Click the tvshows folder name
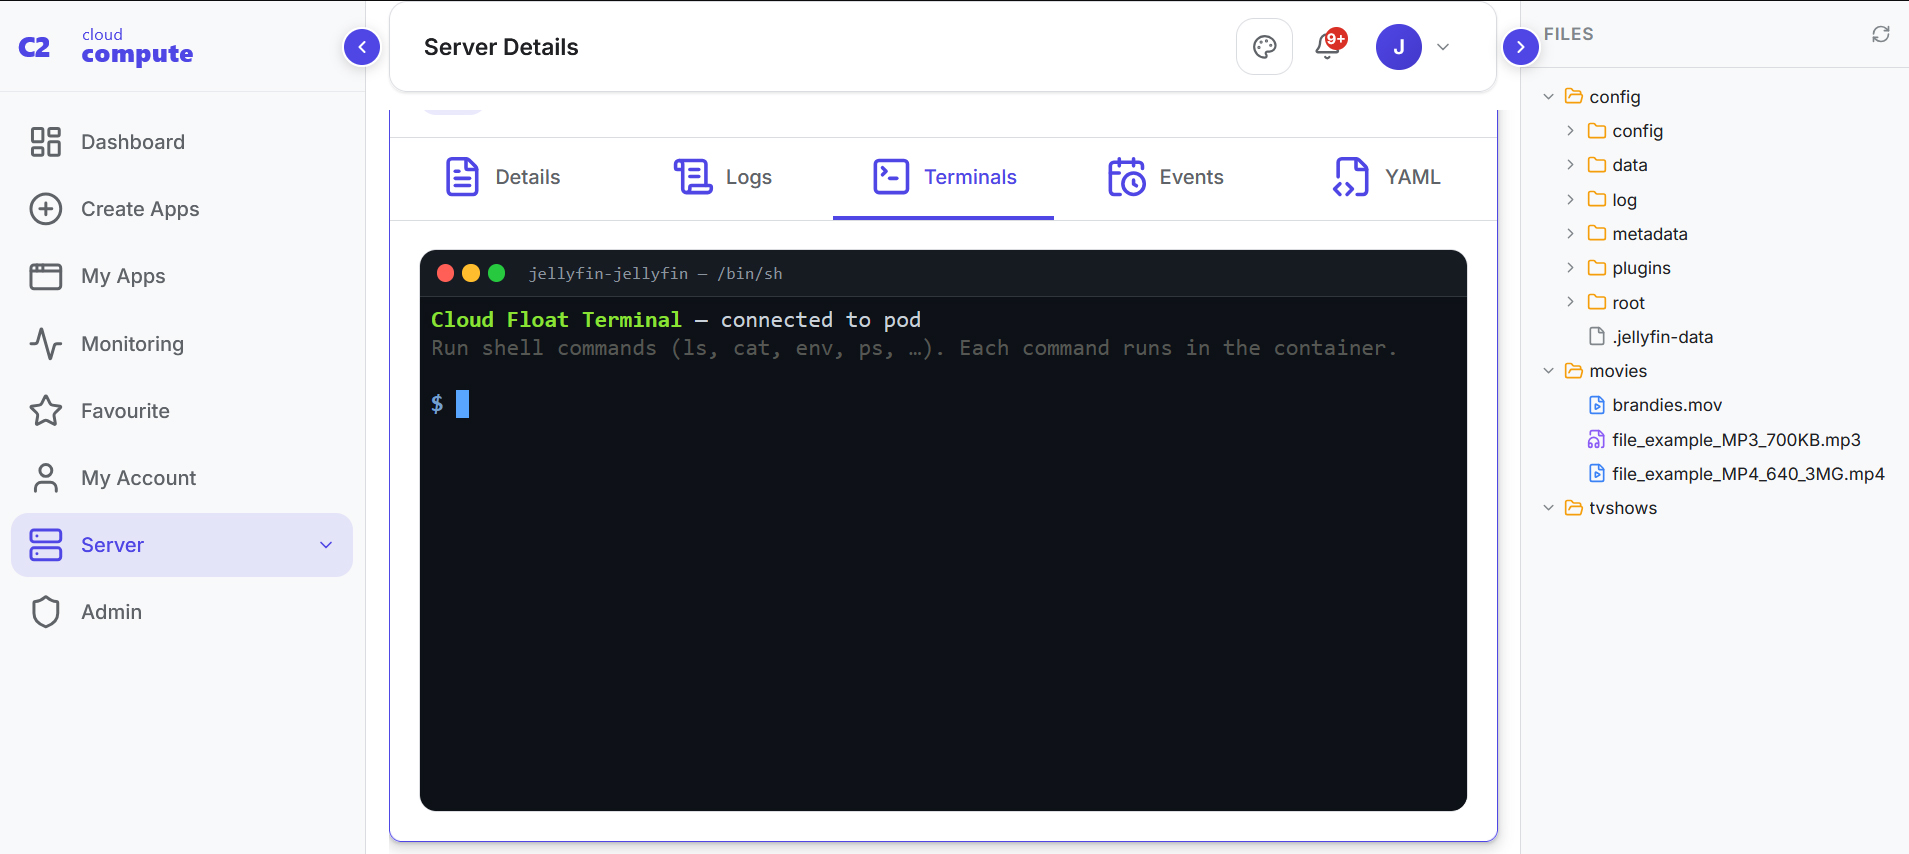Image resolution: width=1909 pixels, height=854 pixels. click(1623, 508)
